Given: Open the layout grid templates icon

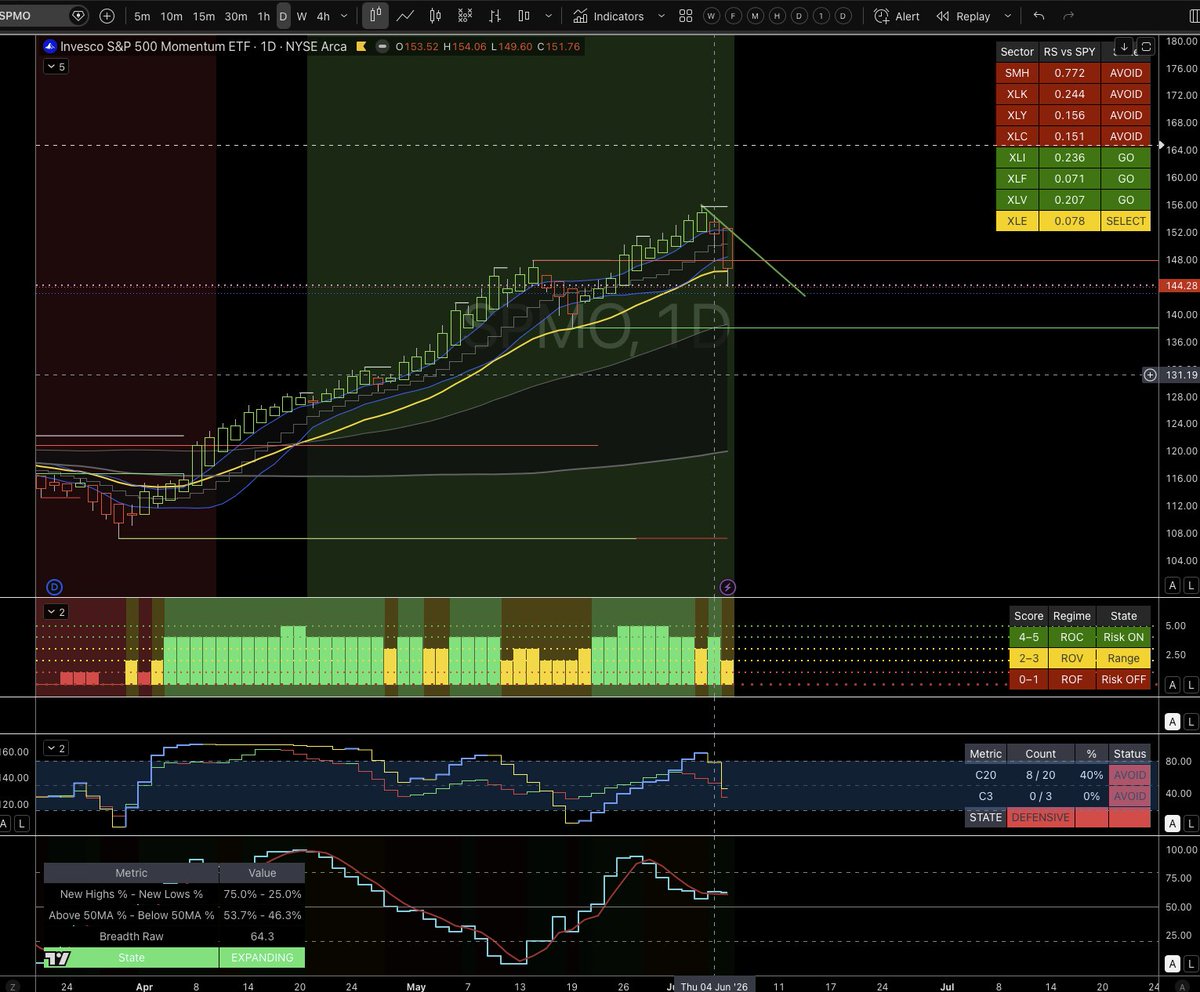Looking at the screenshot, I should [x=685, y=16].
